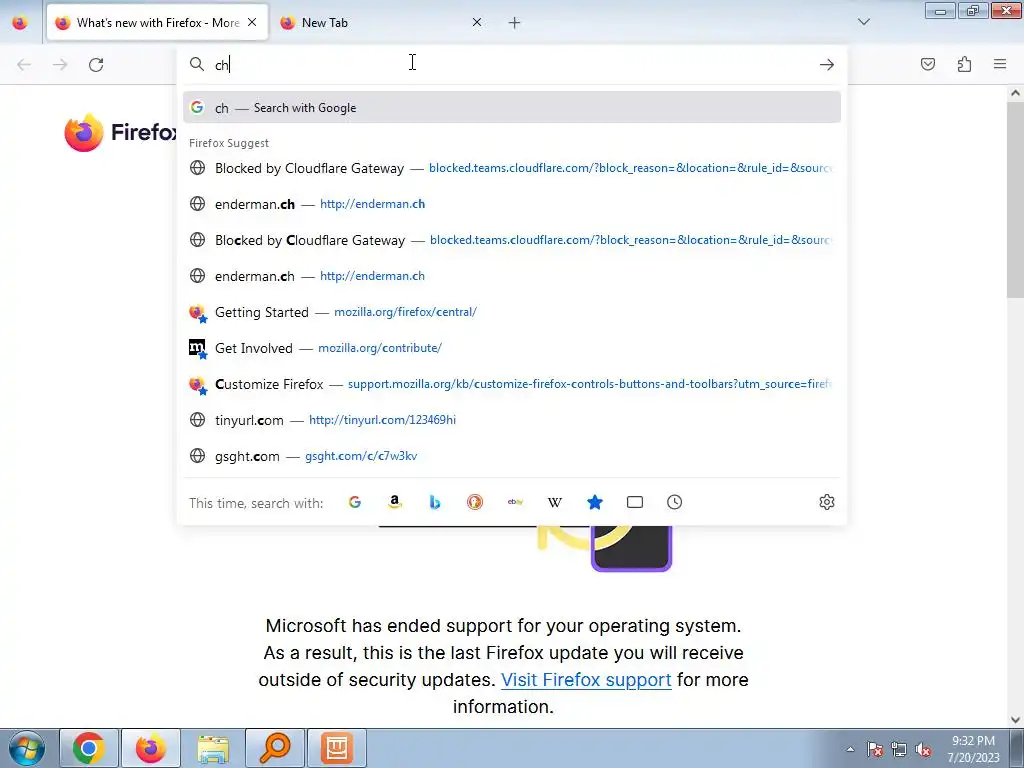Viewport: 1024px width, 768px height.
Task: Select the Customize Firefox suggestion
Action: tap(511, 384)
